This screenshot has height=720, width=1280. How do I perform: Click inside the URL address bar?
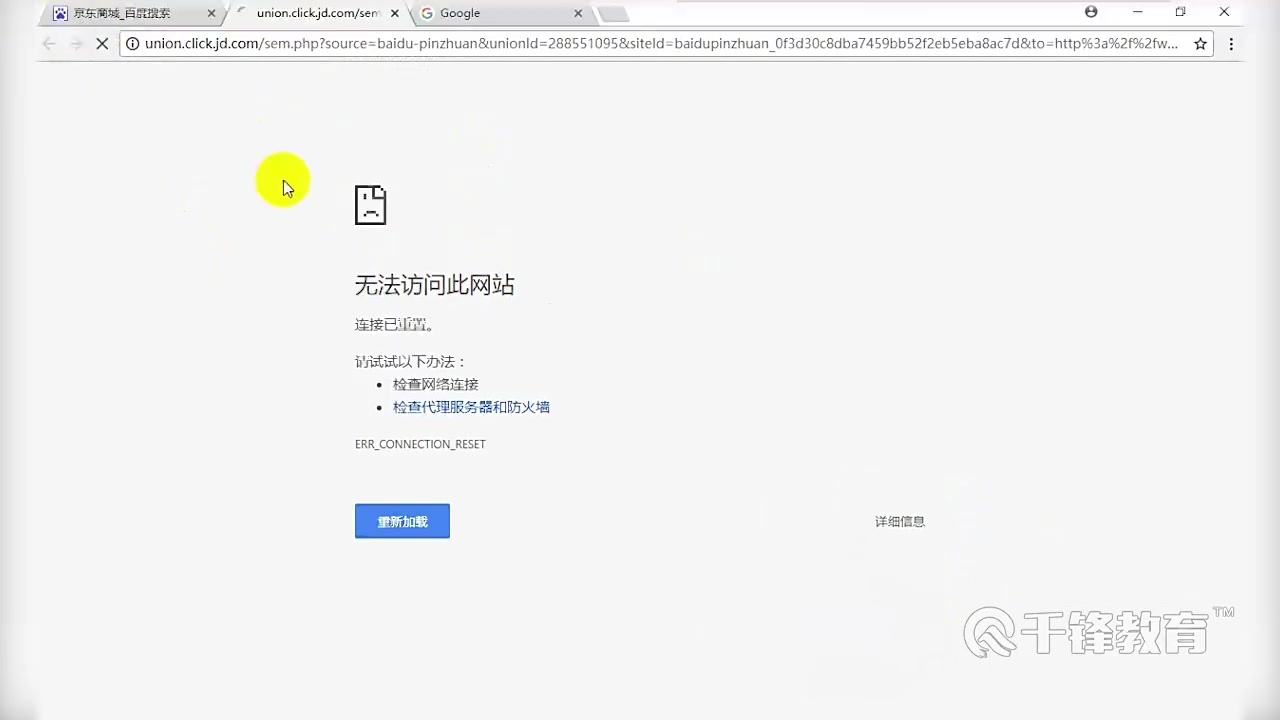pos(650,44)
